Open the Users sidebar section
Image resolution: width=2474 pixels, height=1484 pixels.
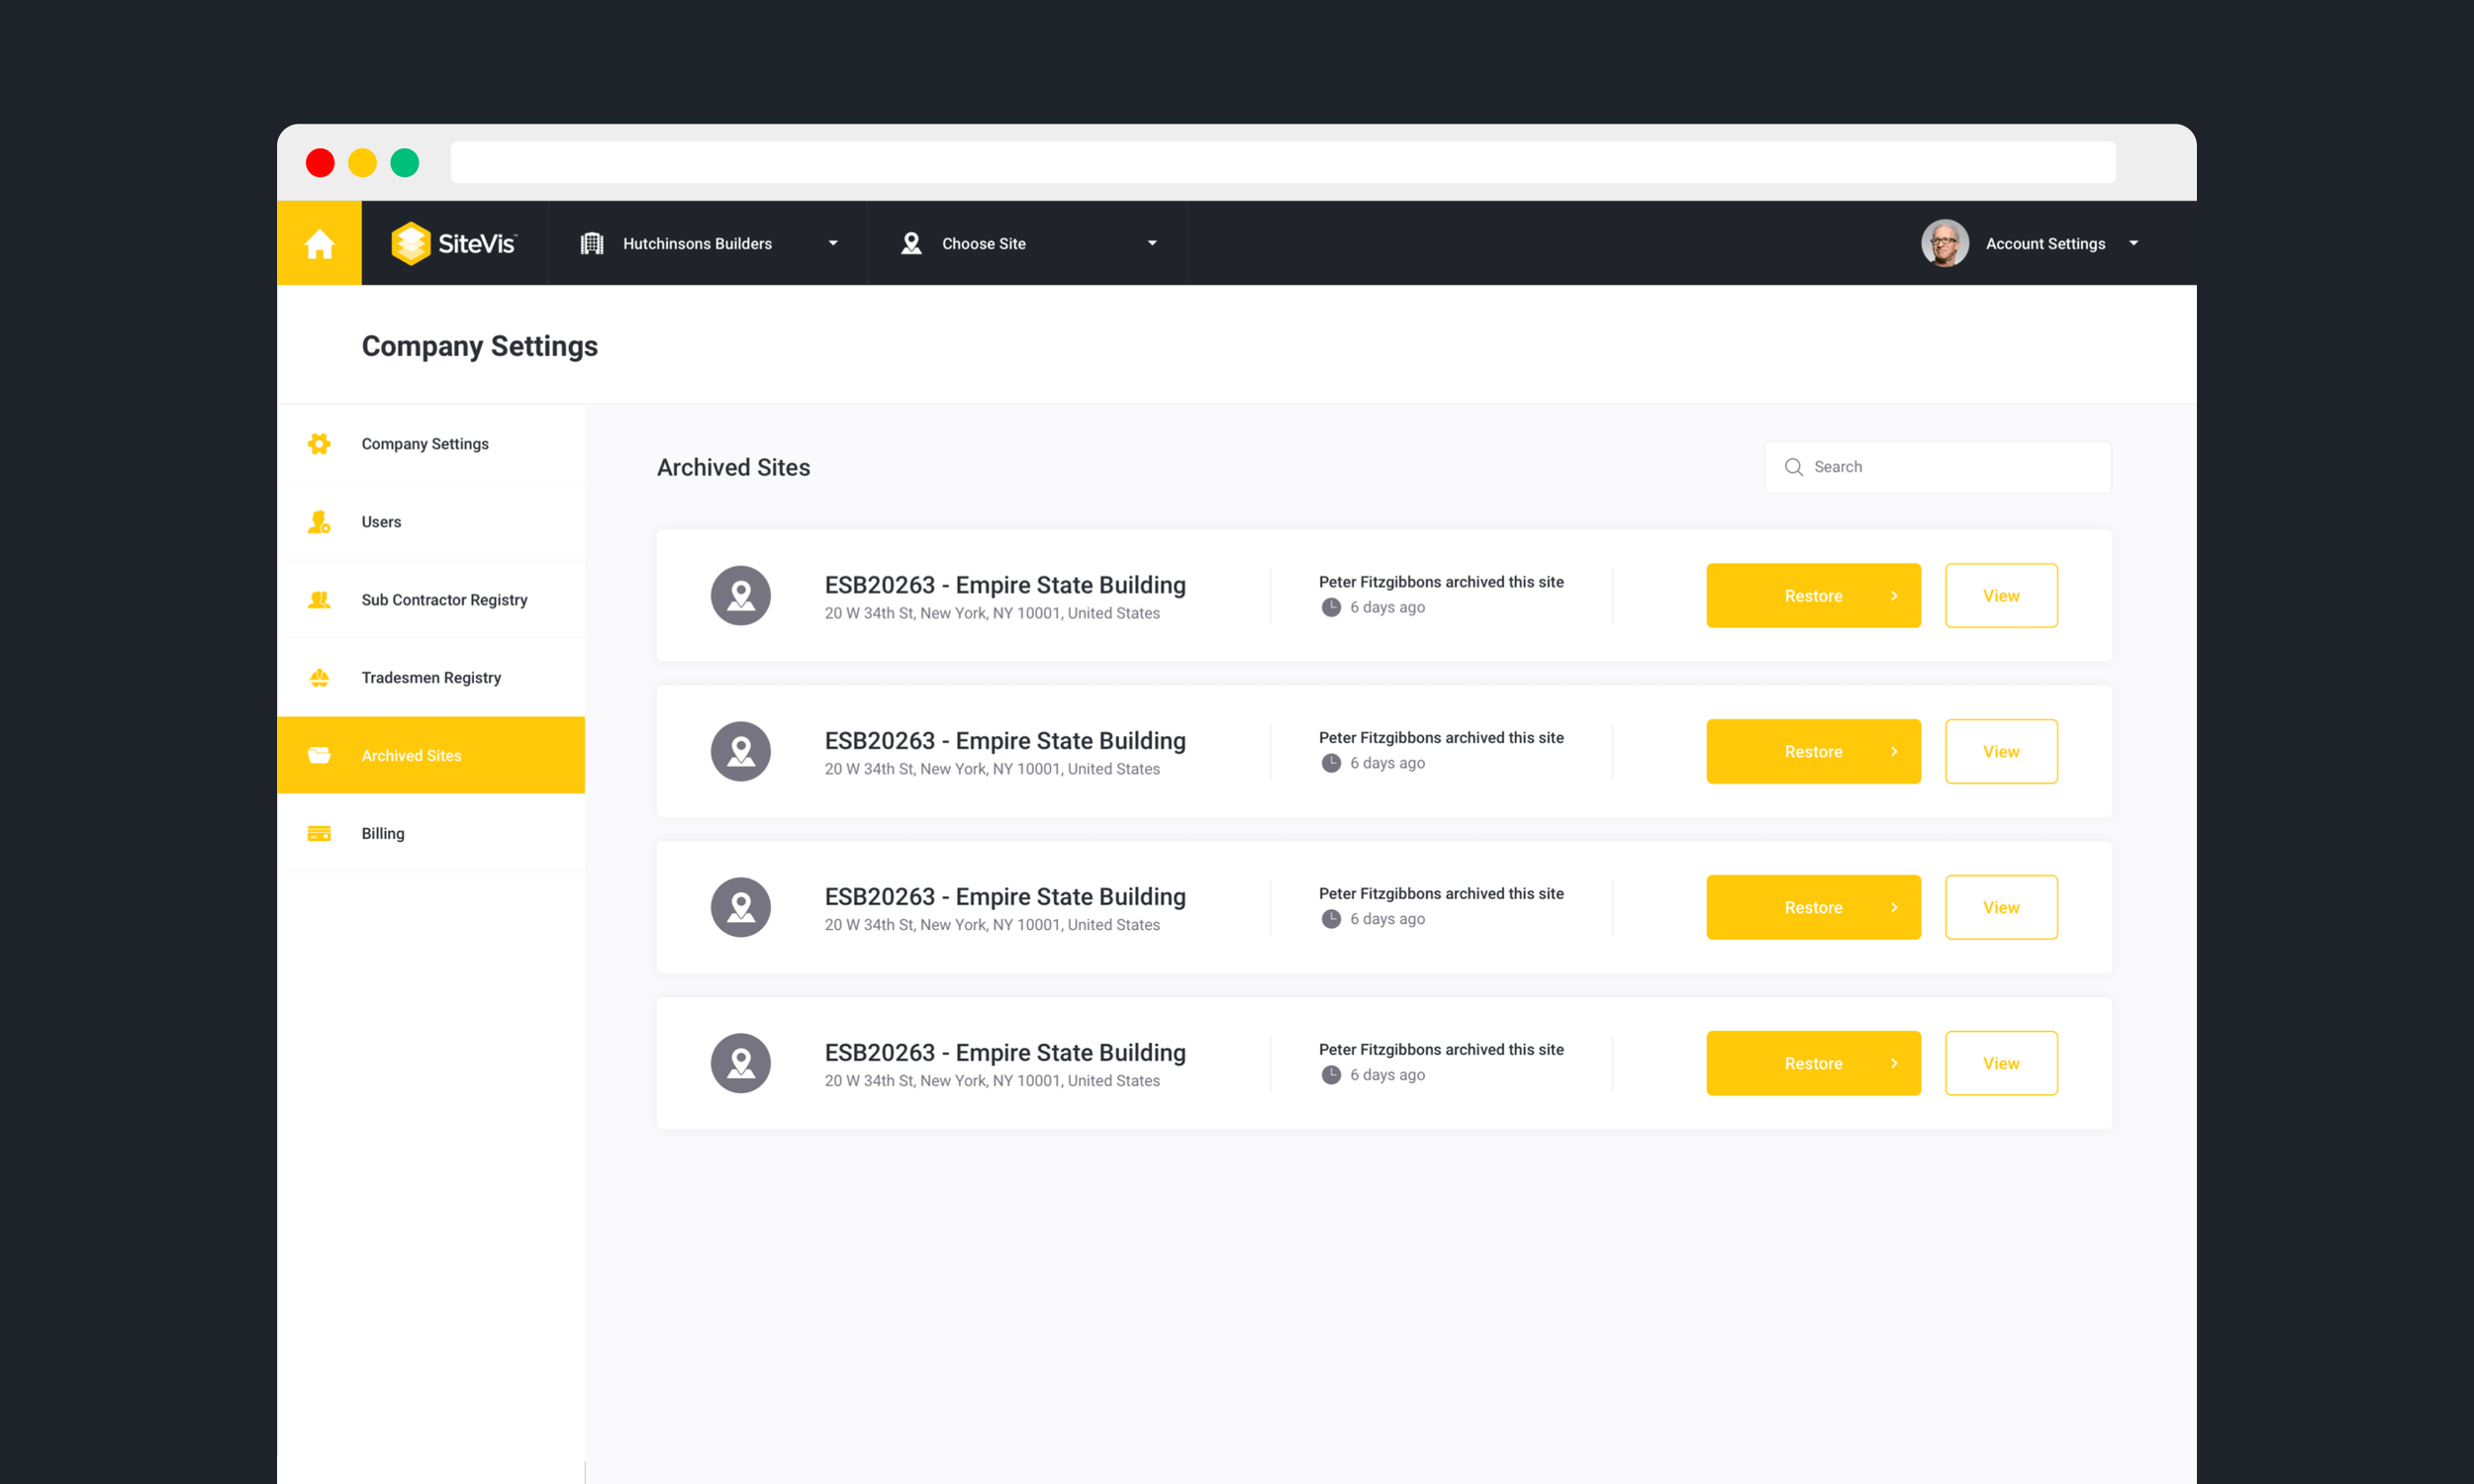coord(381,522)
